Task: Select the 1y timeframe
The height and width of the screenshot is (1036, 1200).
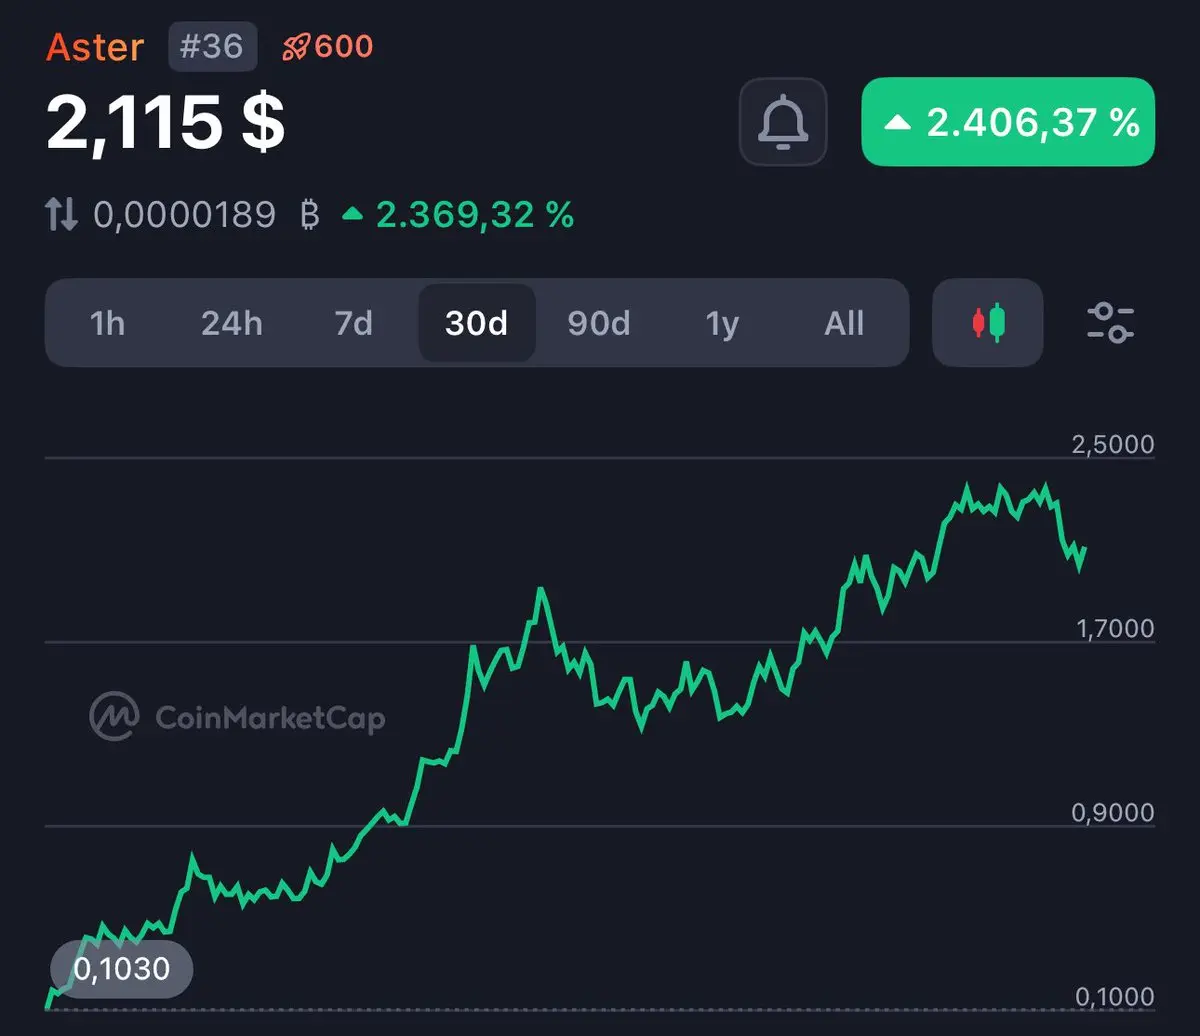Action: 722,324
